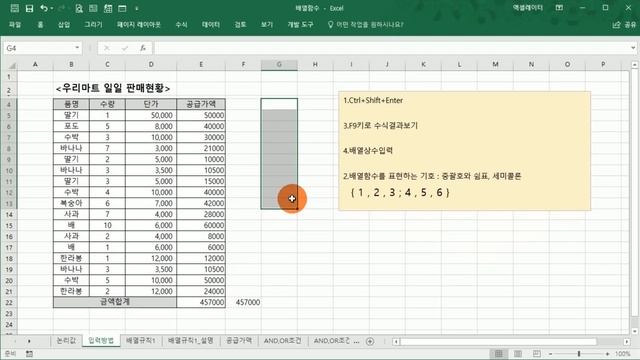Viewport: 640px width, 360px height.
Task: Open the Name Box dropdown arrow
Action: (77, 48)
